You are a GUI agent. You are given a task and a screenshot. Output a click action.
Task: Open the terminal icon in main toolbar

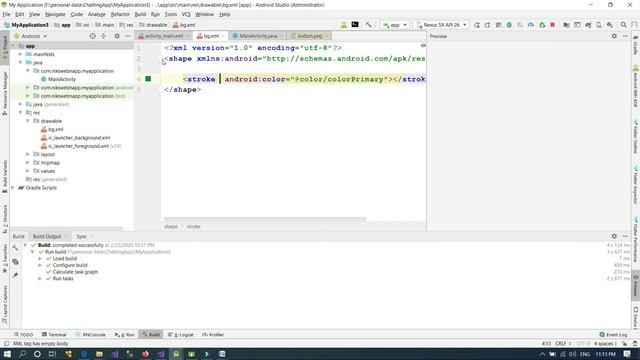pyautogui.click(x=355, y=25)
